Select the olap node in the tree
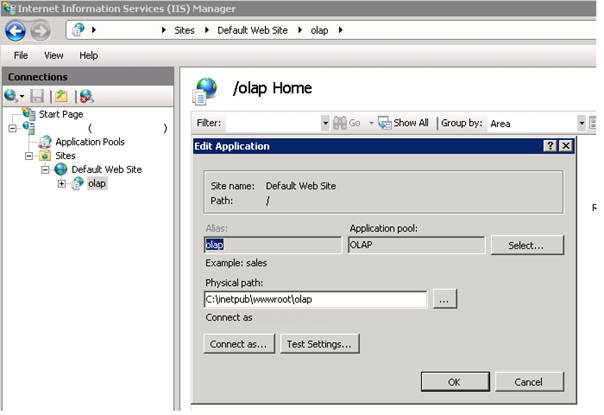Screen dimensions: 604x415 pyautogui.click(x=97, y=183)
